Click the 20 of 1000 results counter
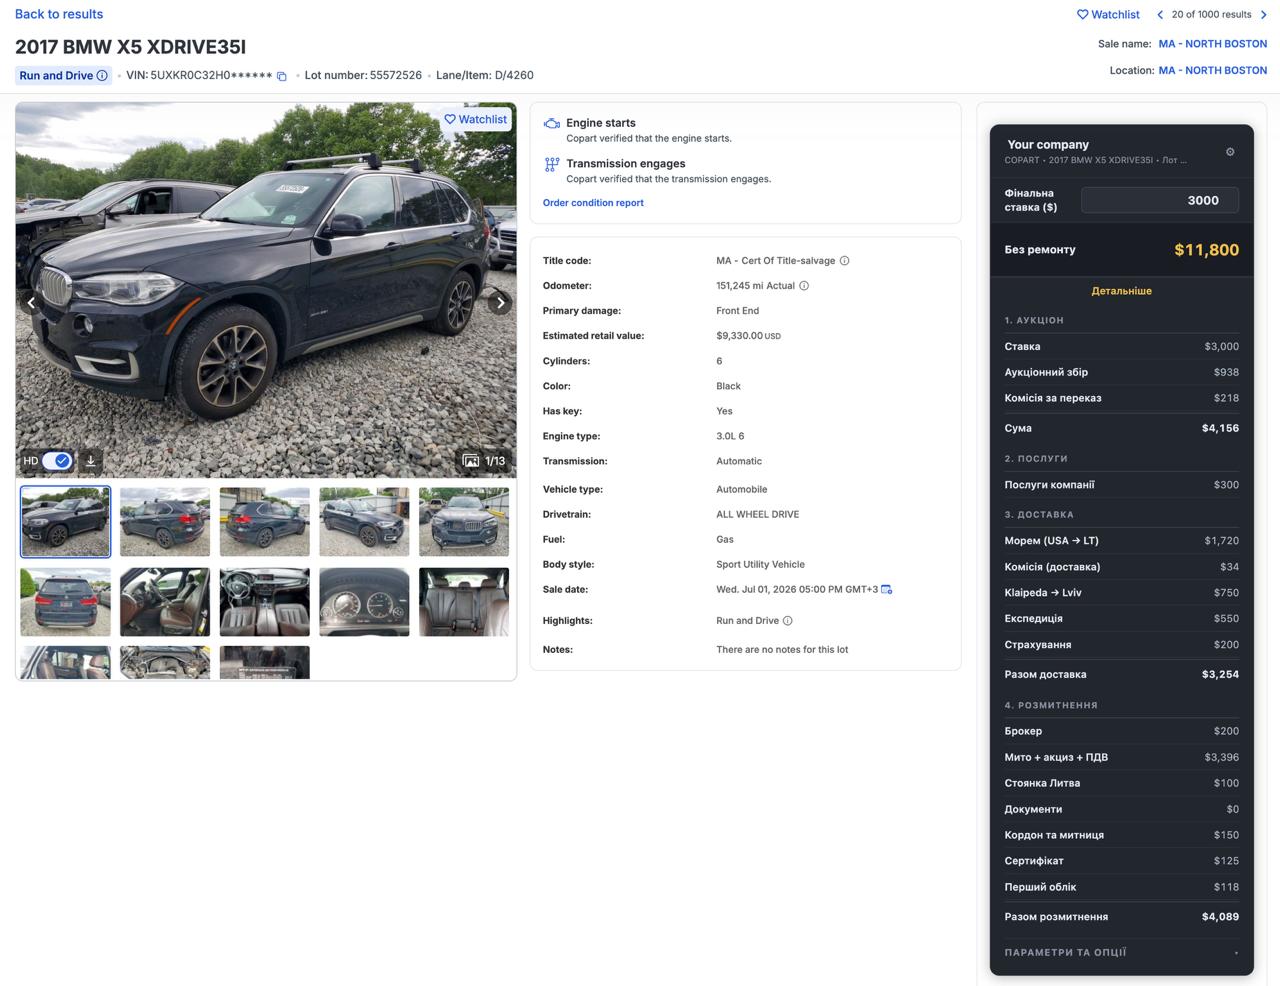 [1211, 14]
